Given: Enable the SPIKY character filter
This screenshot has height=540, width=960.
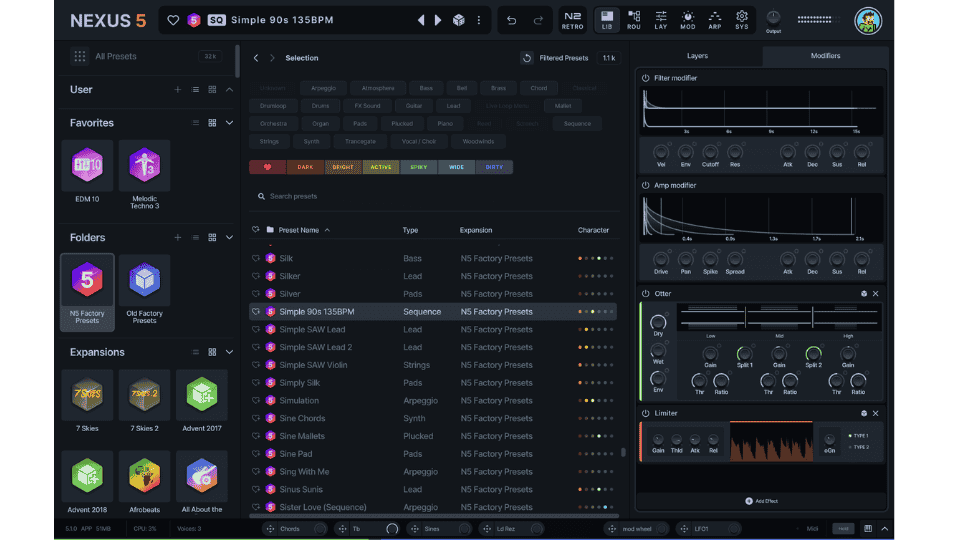Looking at the screenshot, I should click(x=419, y=167).
